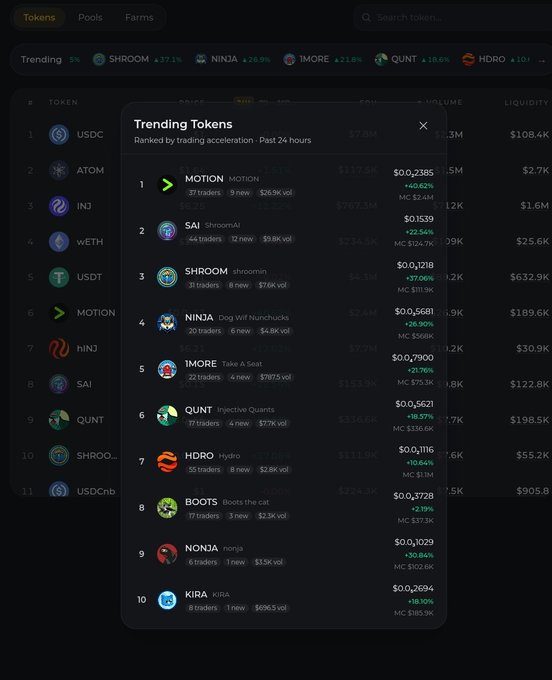Image resolution: width=552 pixels, height=680 pixels.
Task: Open QUNT from the Trending ticker bar
Action: (x=412, y=59)
